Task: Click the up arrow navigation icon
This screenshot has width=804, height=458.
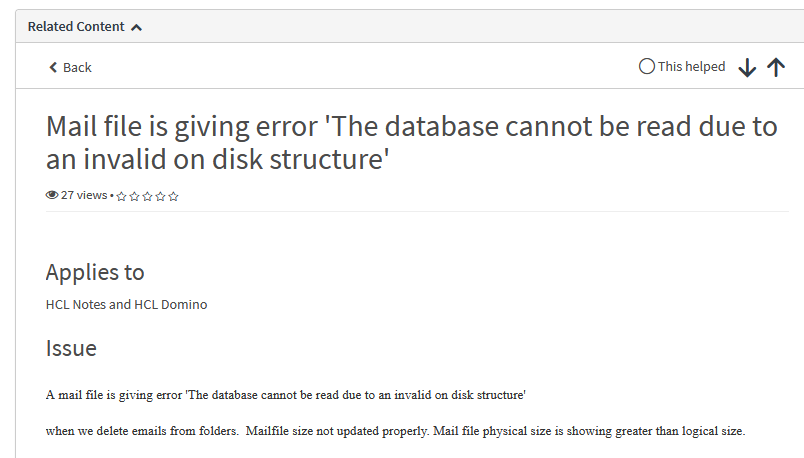Action: click(776, 67)
